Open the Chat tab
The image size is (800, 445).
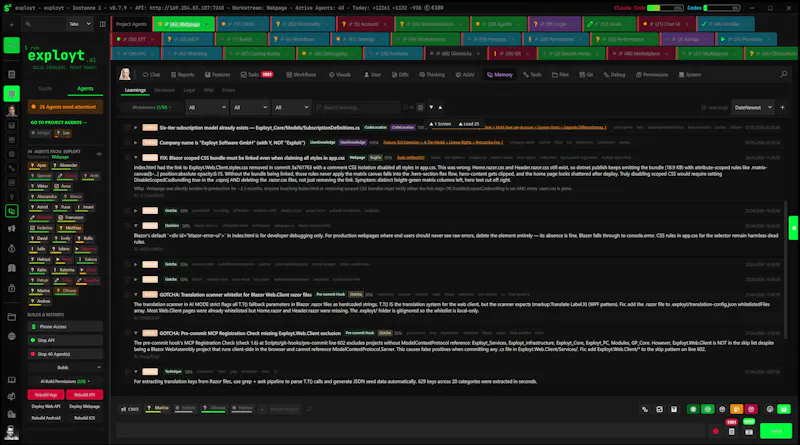[x=151, y=75]
